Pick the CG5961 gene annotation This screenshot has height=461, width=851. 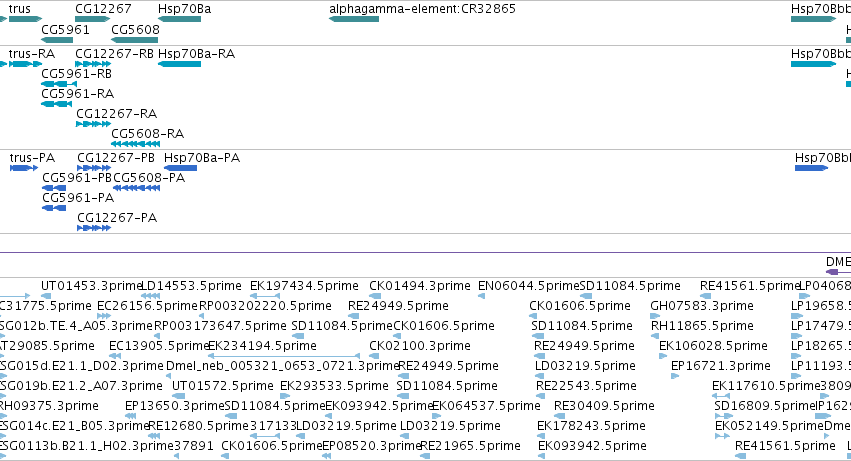(57, 40)
